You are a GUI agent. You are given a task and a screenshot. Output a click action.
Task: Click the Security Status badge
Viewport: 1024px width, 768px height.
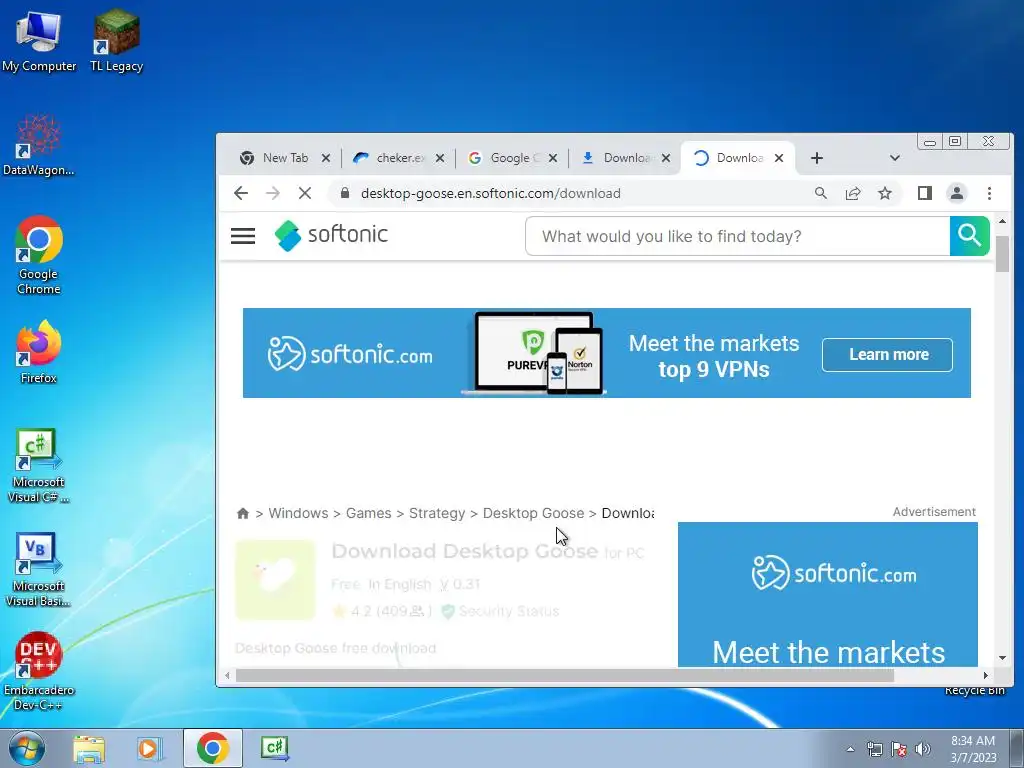pyautogui.click(x=501, y=611)
